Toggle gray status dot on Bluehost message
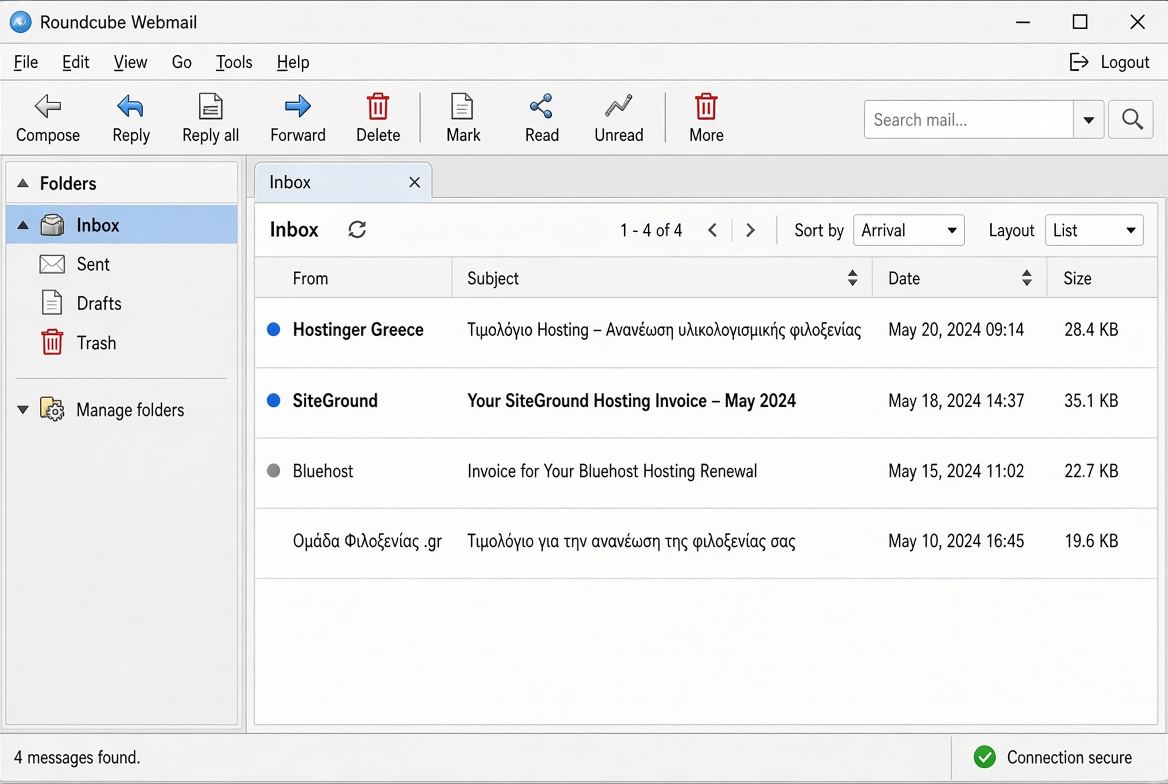Screen dimensions: 1168x784 pyautogui.click(x=273, y=471)
